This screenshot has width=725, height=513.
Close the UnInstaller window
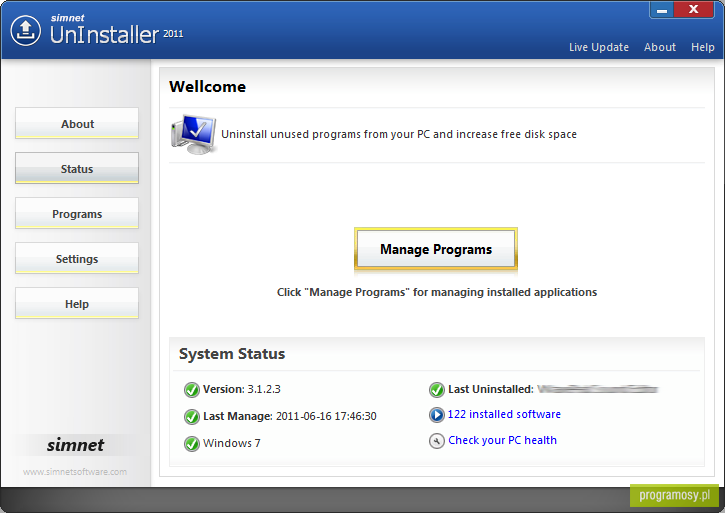[694, 10]
